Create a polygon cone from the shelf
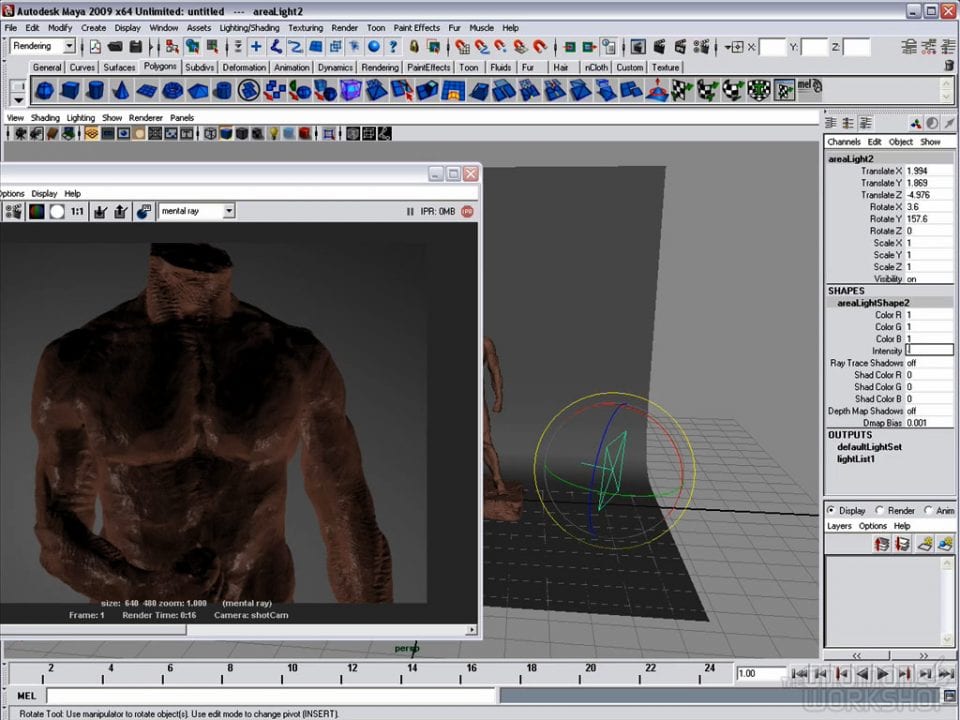960x720 pixels. coord(120,91)
